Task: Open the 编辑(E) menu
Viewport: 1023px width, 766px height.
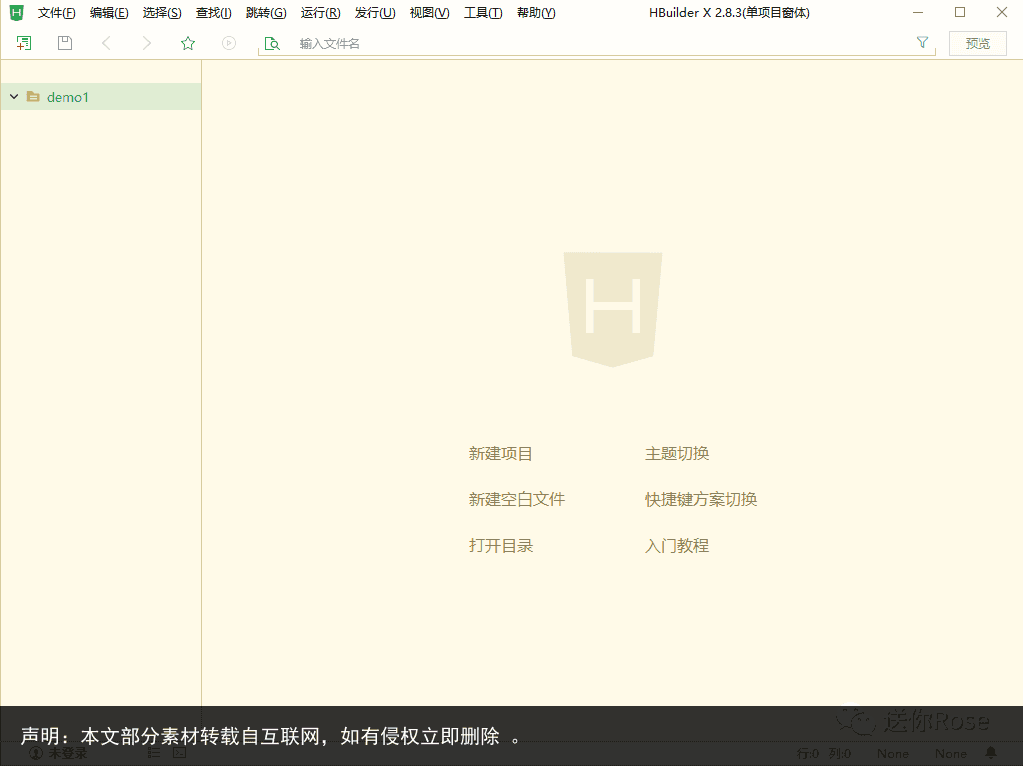Action: 109,13
